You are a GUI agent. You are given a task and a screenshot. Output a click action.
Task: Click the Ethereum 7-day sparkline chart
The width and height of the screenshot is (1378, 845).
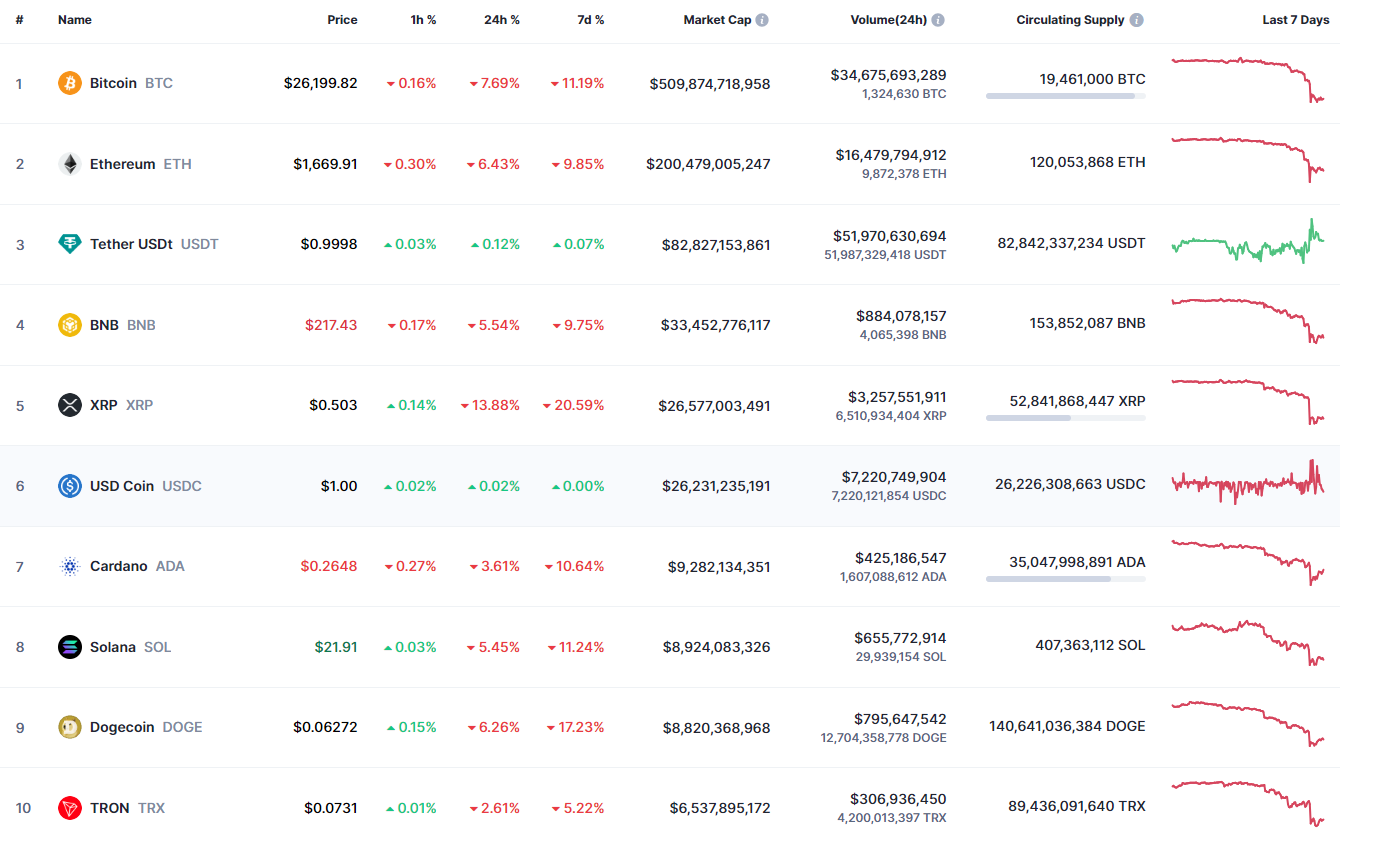pos(1247,160)
